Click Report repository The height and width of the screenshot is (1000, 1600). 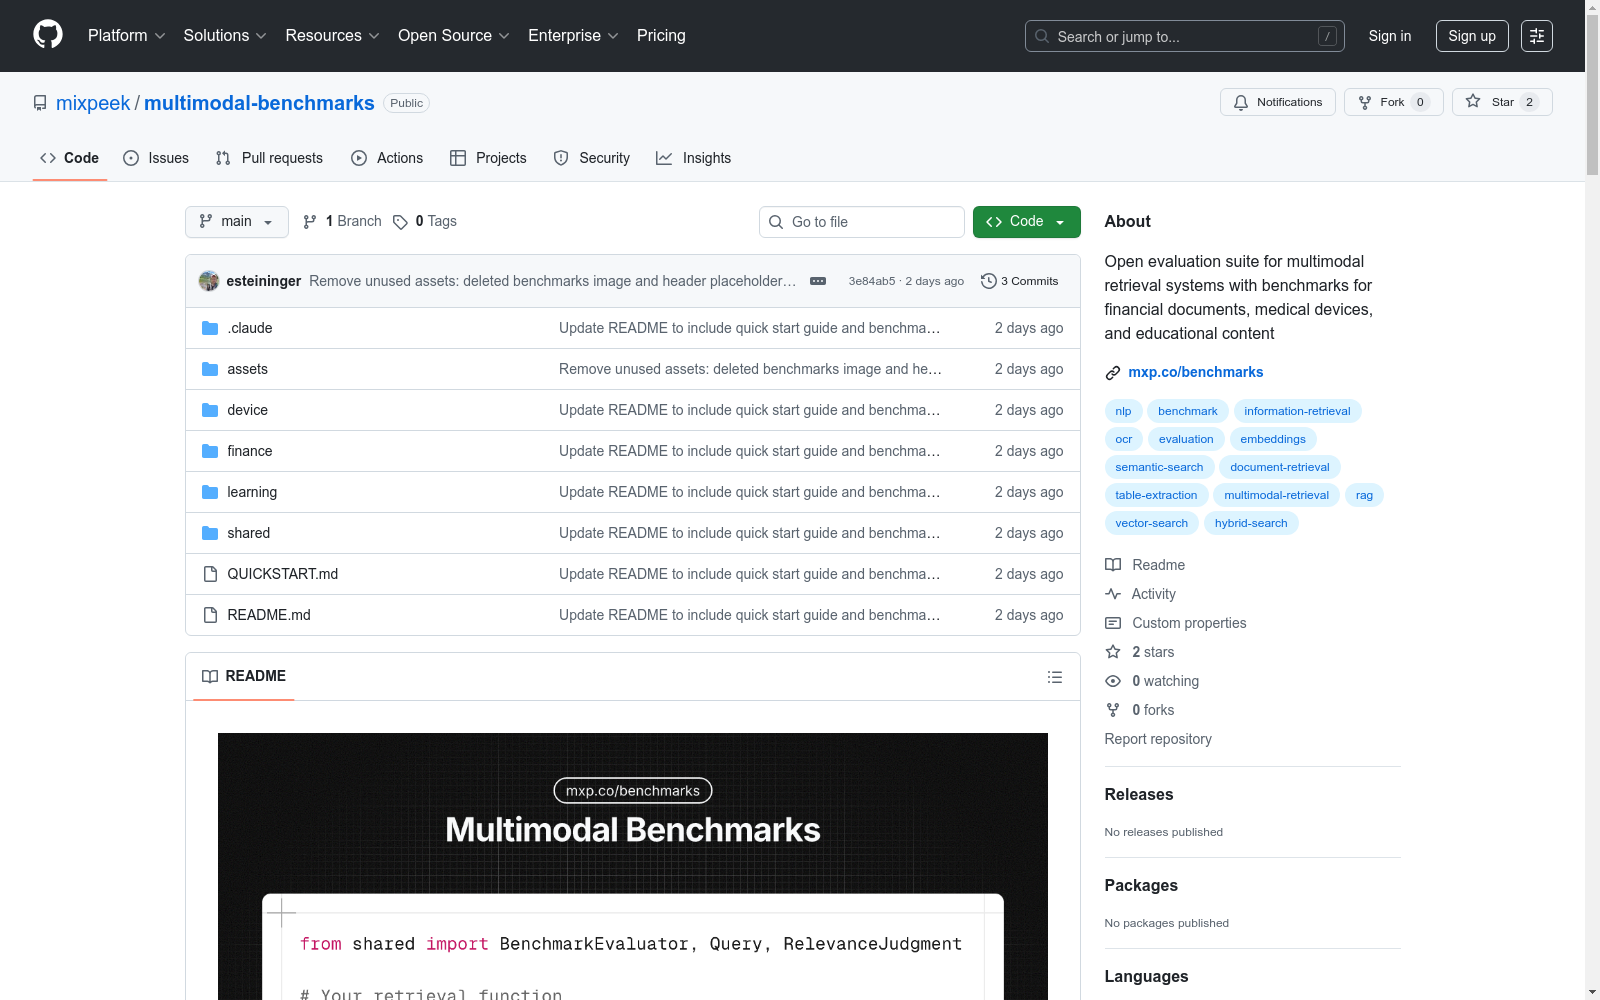[1158, 739]
